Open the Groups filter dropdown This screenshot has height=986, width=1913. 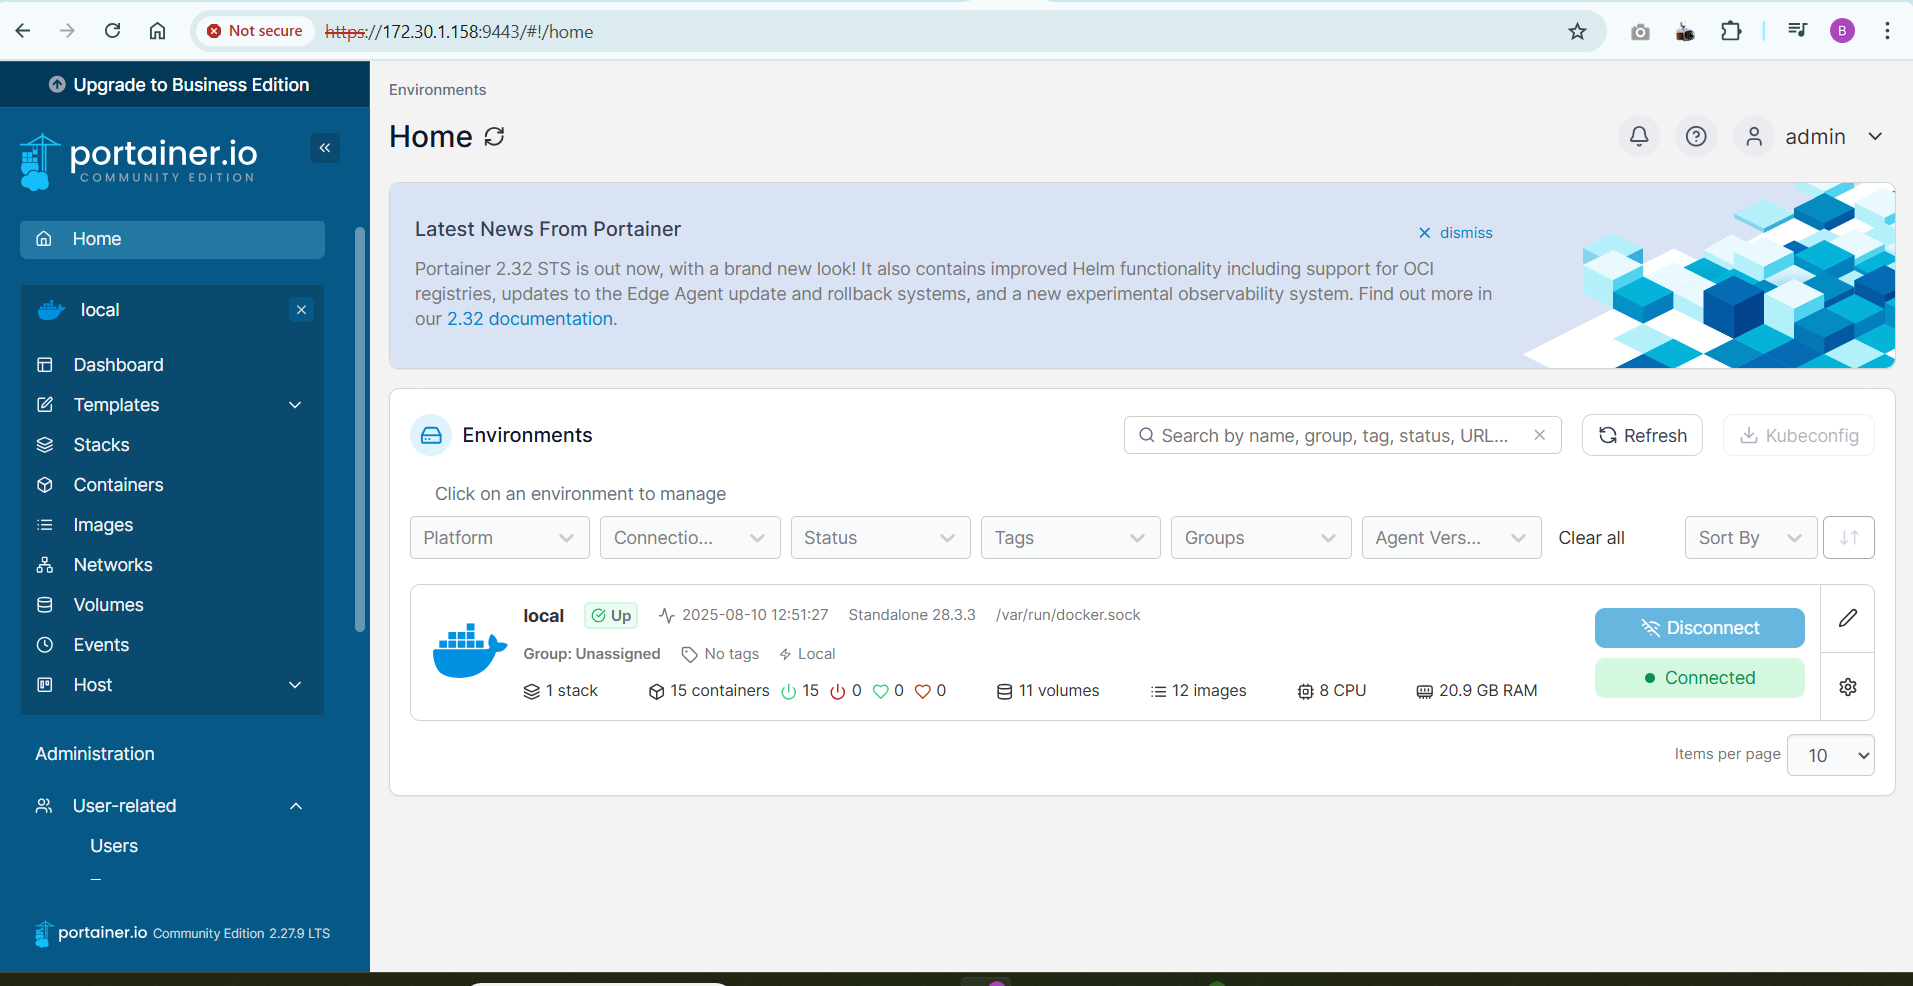click(1261, 538)
